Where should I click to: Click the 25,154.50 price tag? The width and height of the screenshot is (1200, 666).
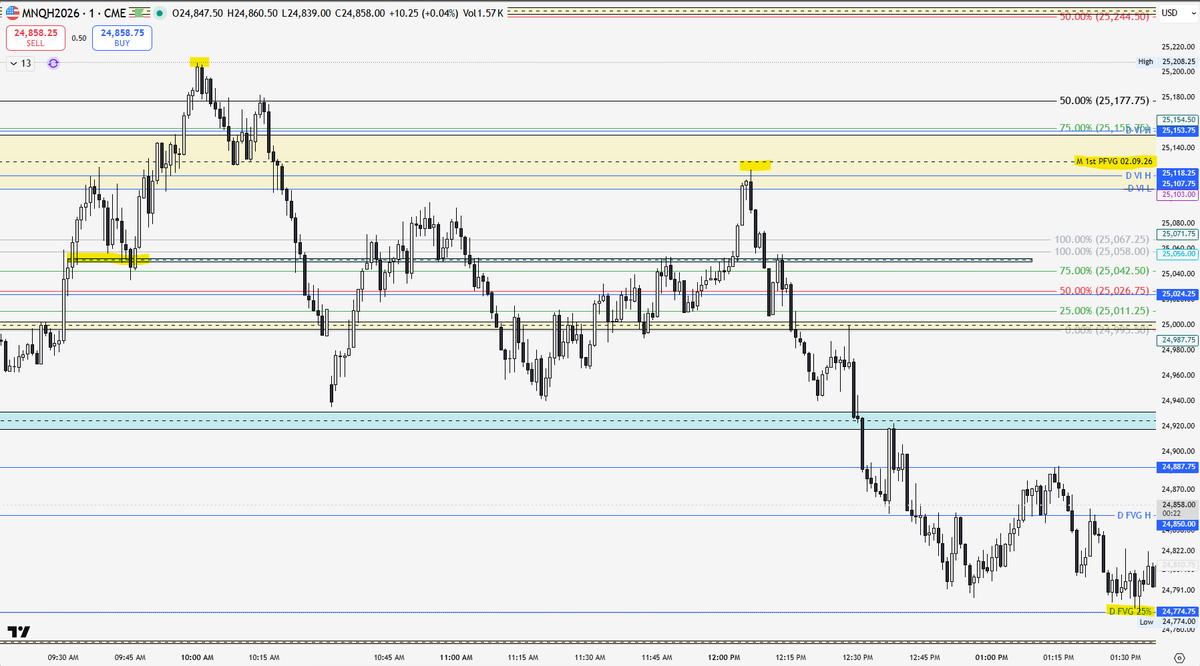(1177, 119)
